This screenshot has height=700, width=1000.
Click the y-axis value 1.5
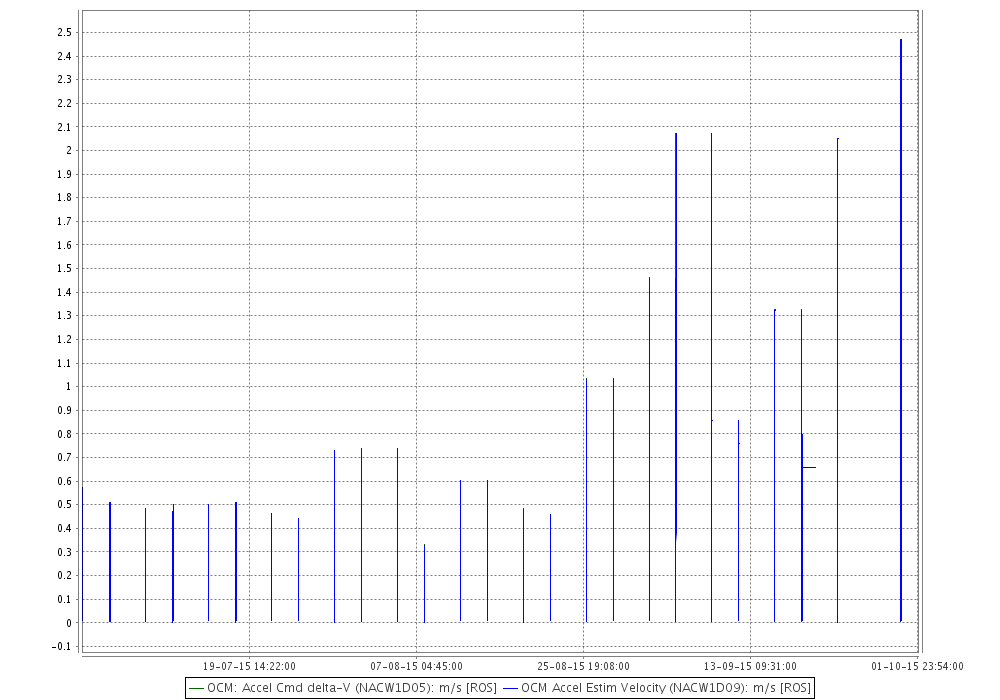pos(64,268)
